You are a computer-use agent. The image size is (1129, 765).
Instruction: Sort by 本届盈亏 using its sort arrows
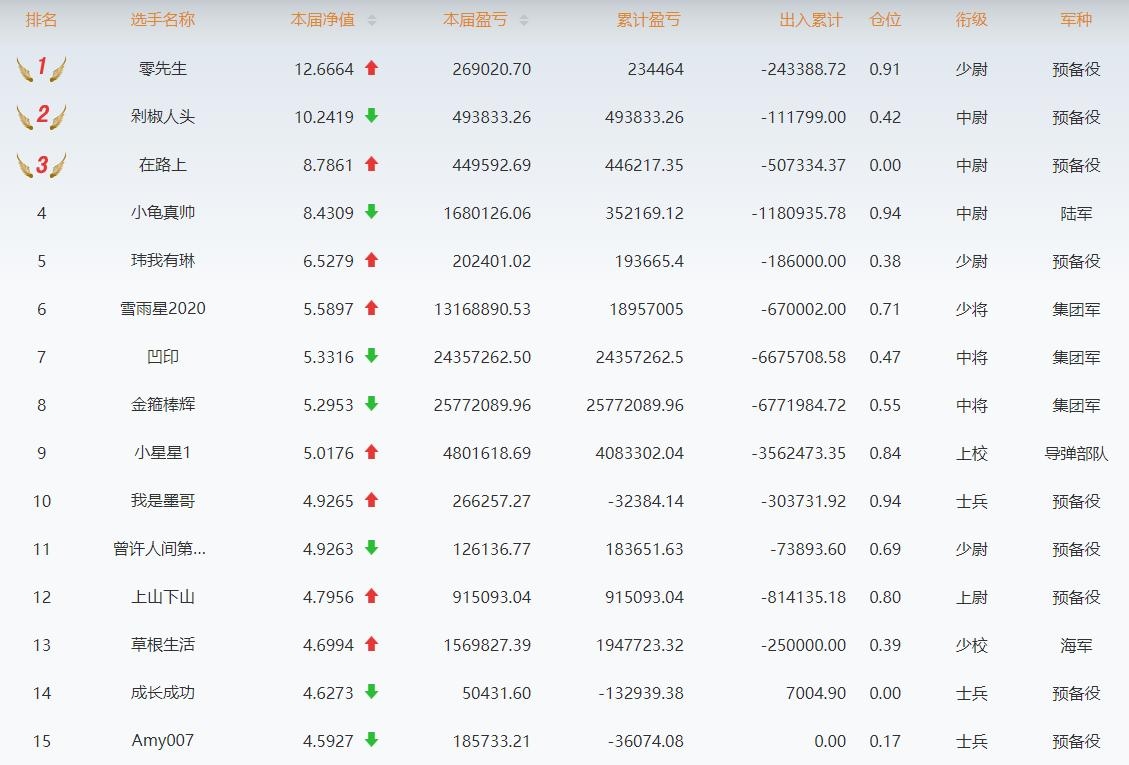point(524,20)
